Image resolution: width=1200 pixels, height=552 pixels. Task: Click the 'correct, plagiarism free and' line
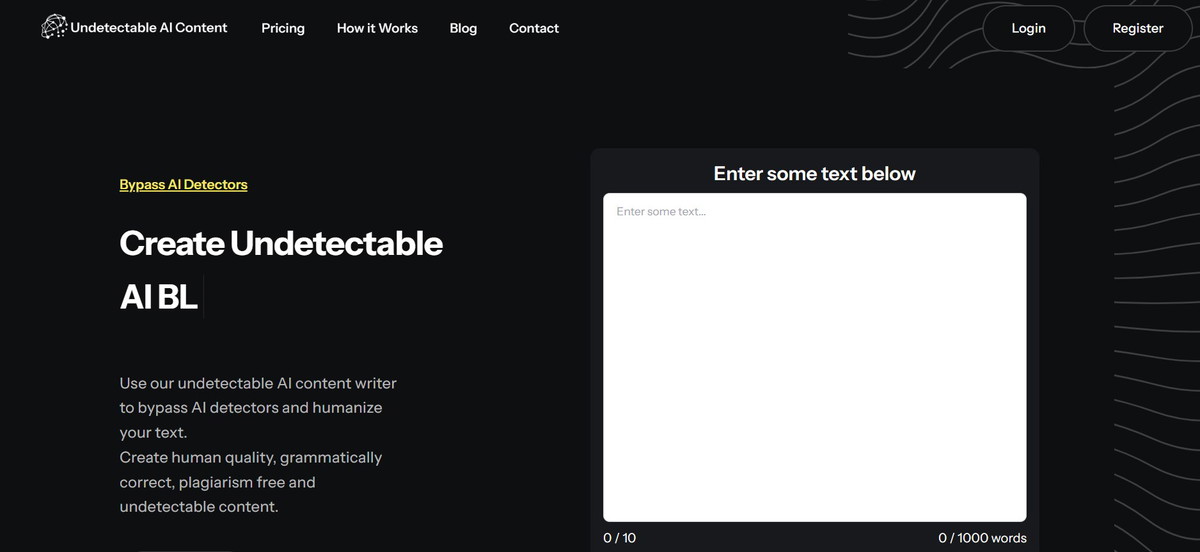217,482
